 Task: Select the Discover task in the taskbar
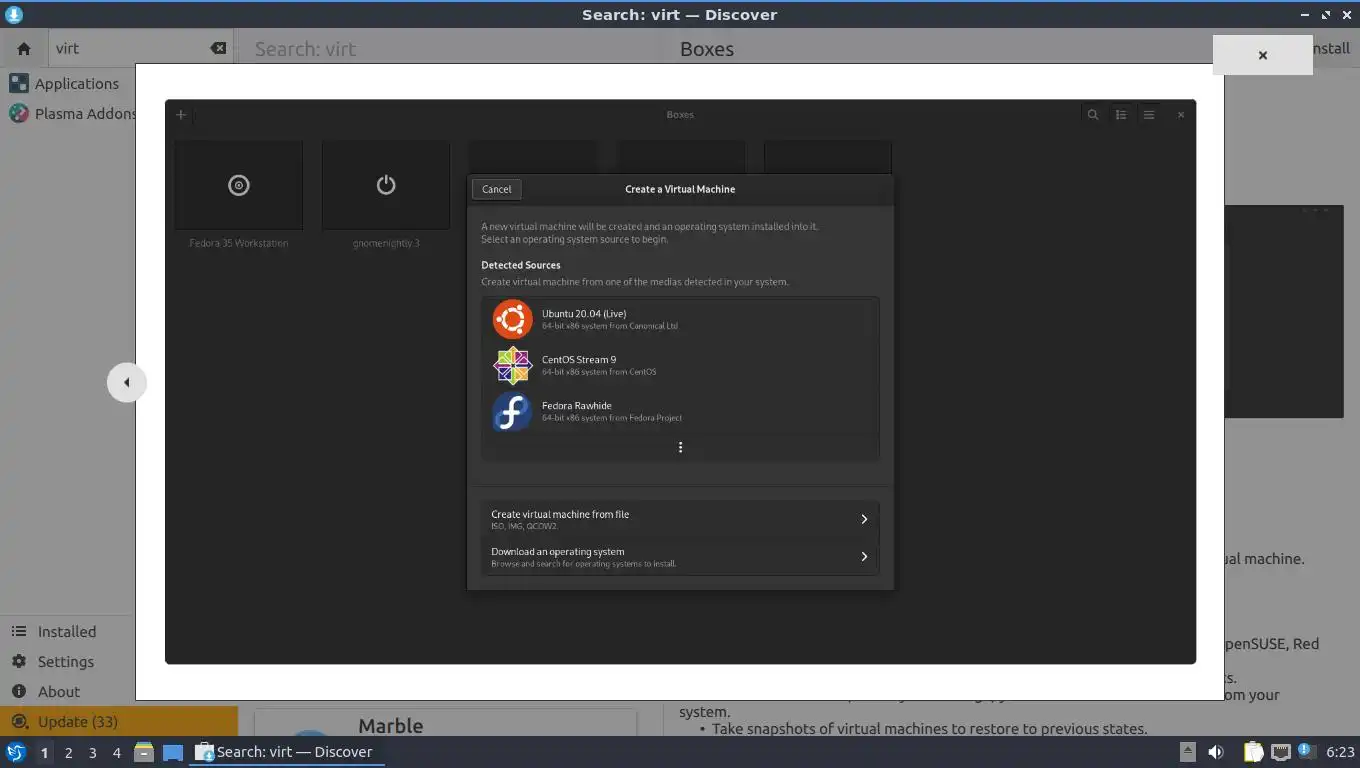(x=287, y=752)
